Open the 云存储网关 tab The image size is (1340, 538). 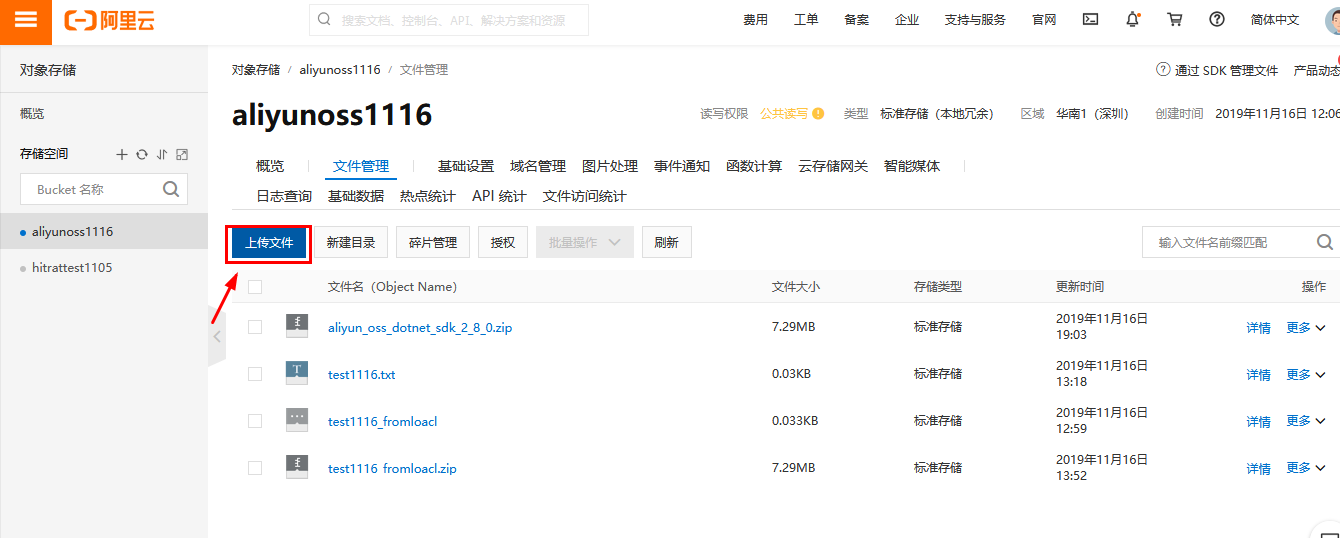click(833, 166)
